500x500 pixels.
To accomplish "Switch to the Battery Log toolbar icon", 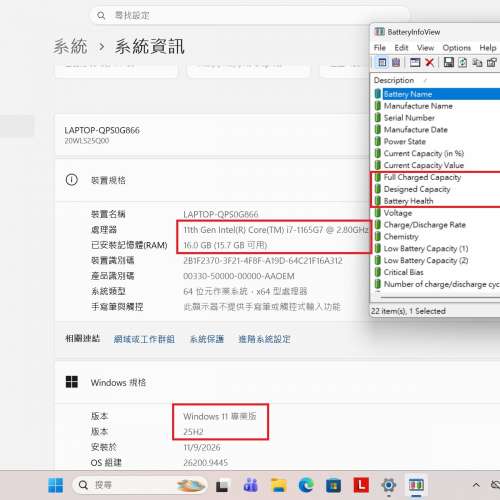I will 396,62.
